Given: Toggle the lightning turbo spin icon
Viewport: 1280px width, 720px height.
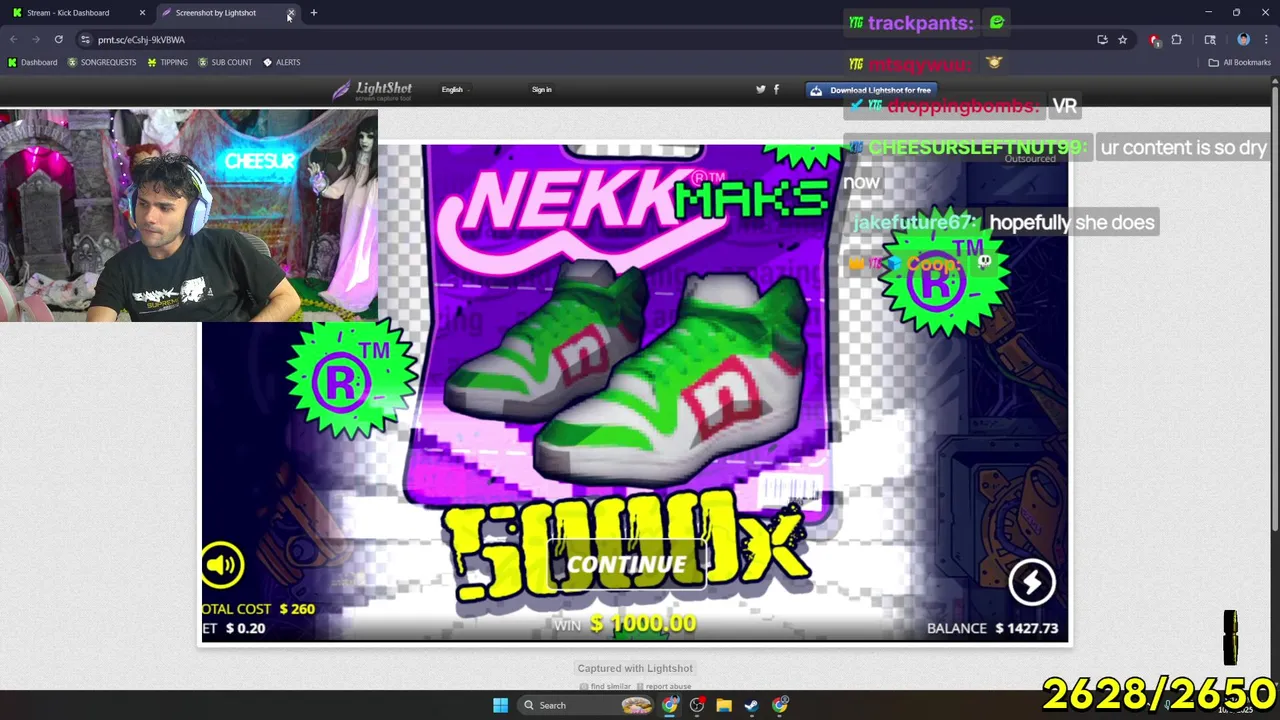Looking at the screenshot, I should point(1031,581).
